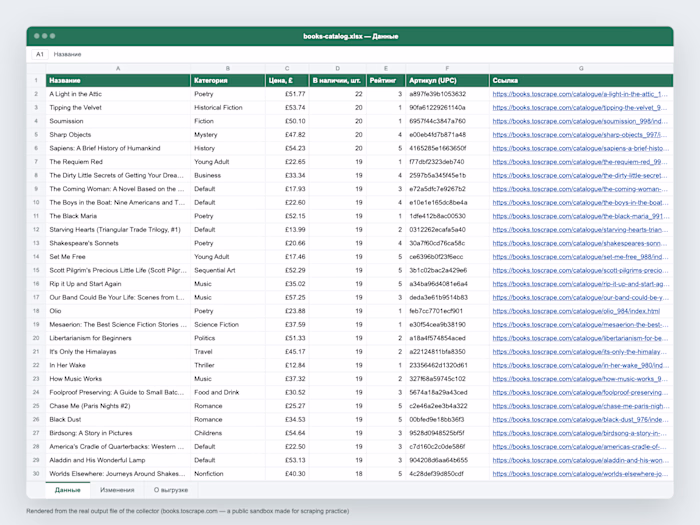Select the category cell 'Food and Drink'
The image size is (700, 525).
pyautogui.click(x=228, y=392)
